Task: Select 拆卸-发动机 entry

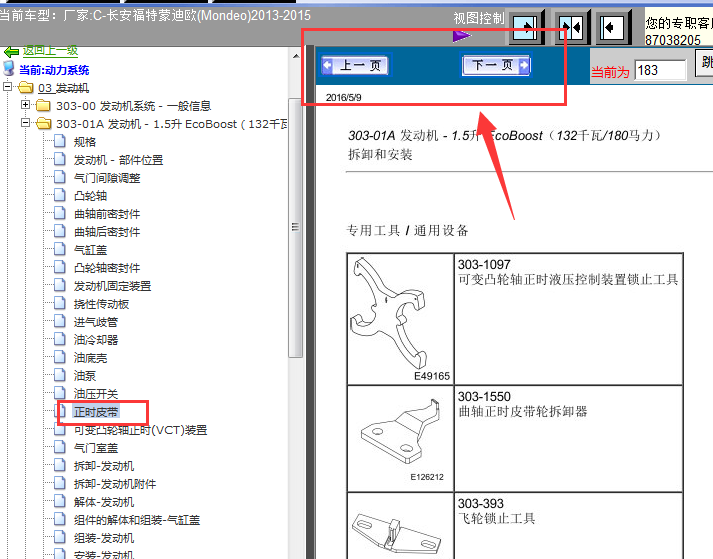Action: coord(104,466)
